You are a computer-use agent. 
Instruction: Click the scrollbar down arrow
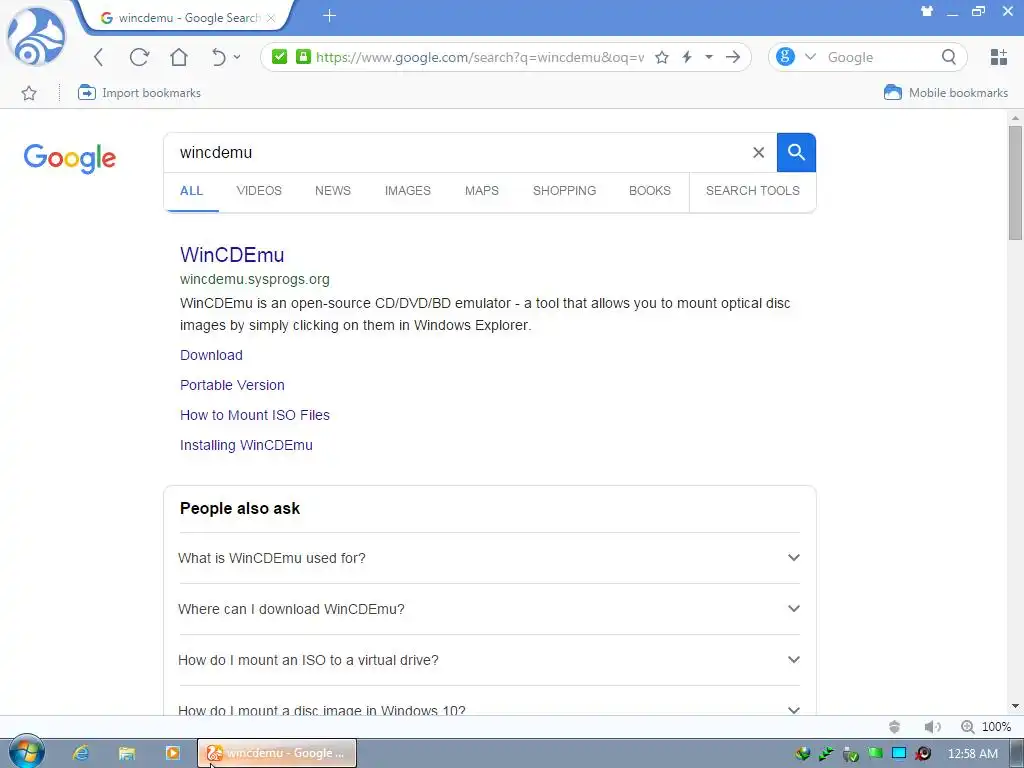click(x=1015, y=706)
